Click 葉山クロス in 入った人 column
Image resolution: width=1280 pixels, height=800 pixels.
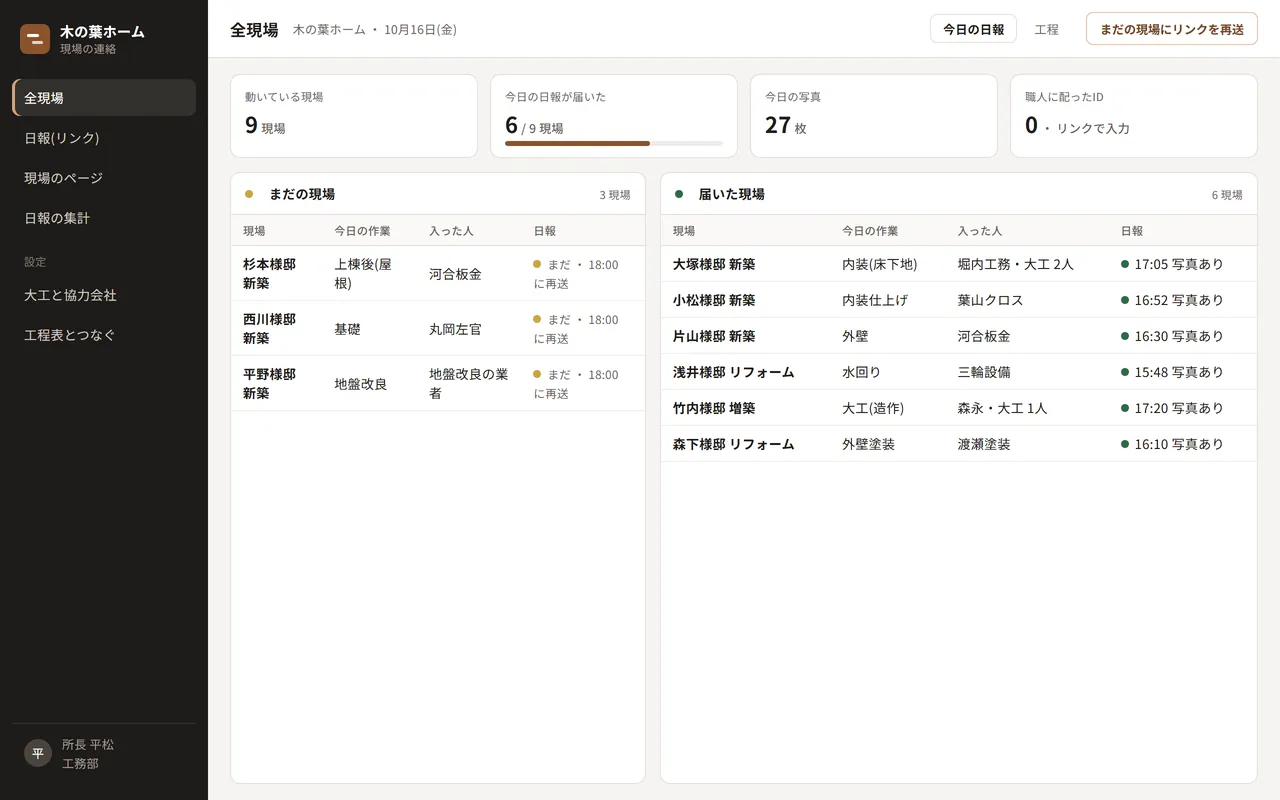991,300
